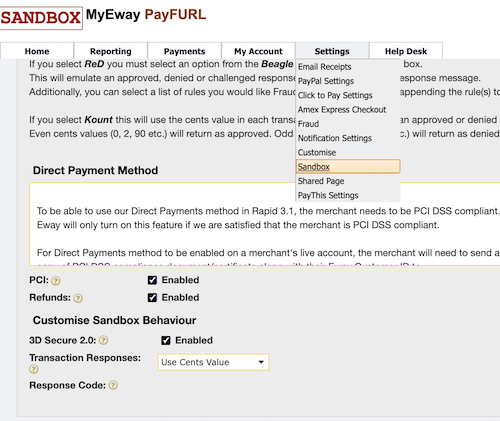500x421 pixels.
Task: Open PayPal Settings menu entry
Action: click(x=326, y=81)
